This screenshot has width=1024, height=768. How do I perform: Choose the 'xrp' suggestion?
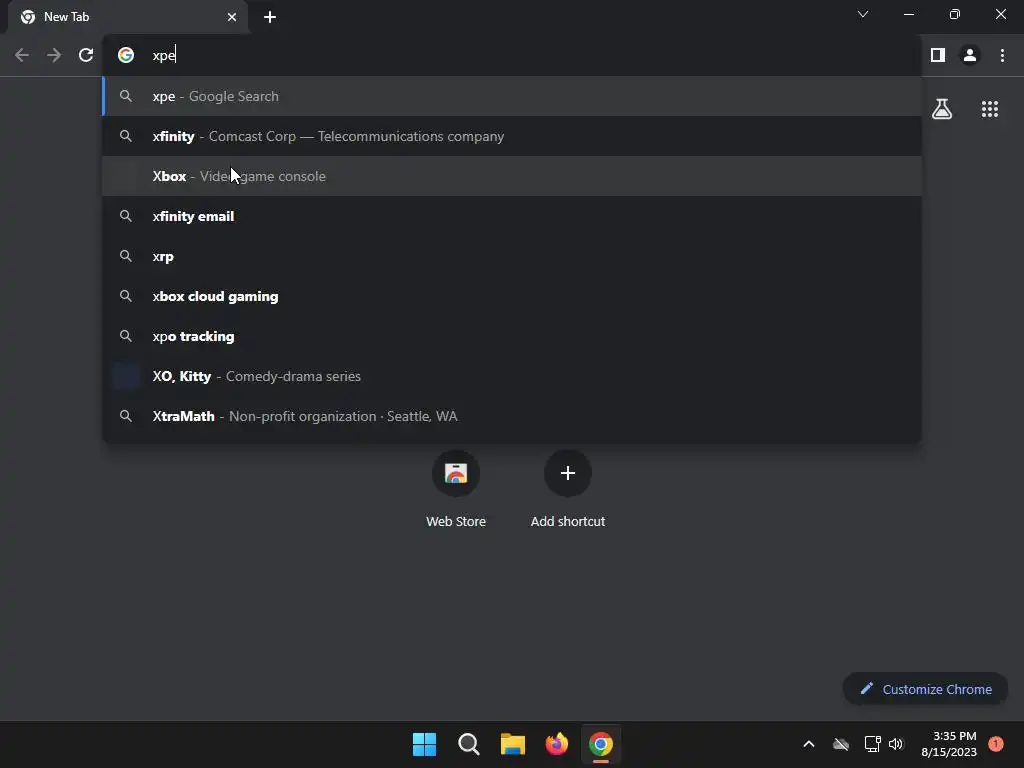(512, 256)
